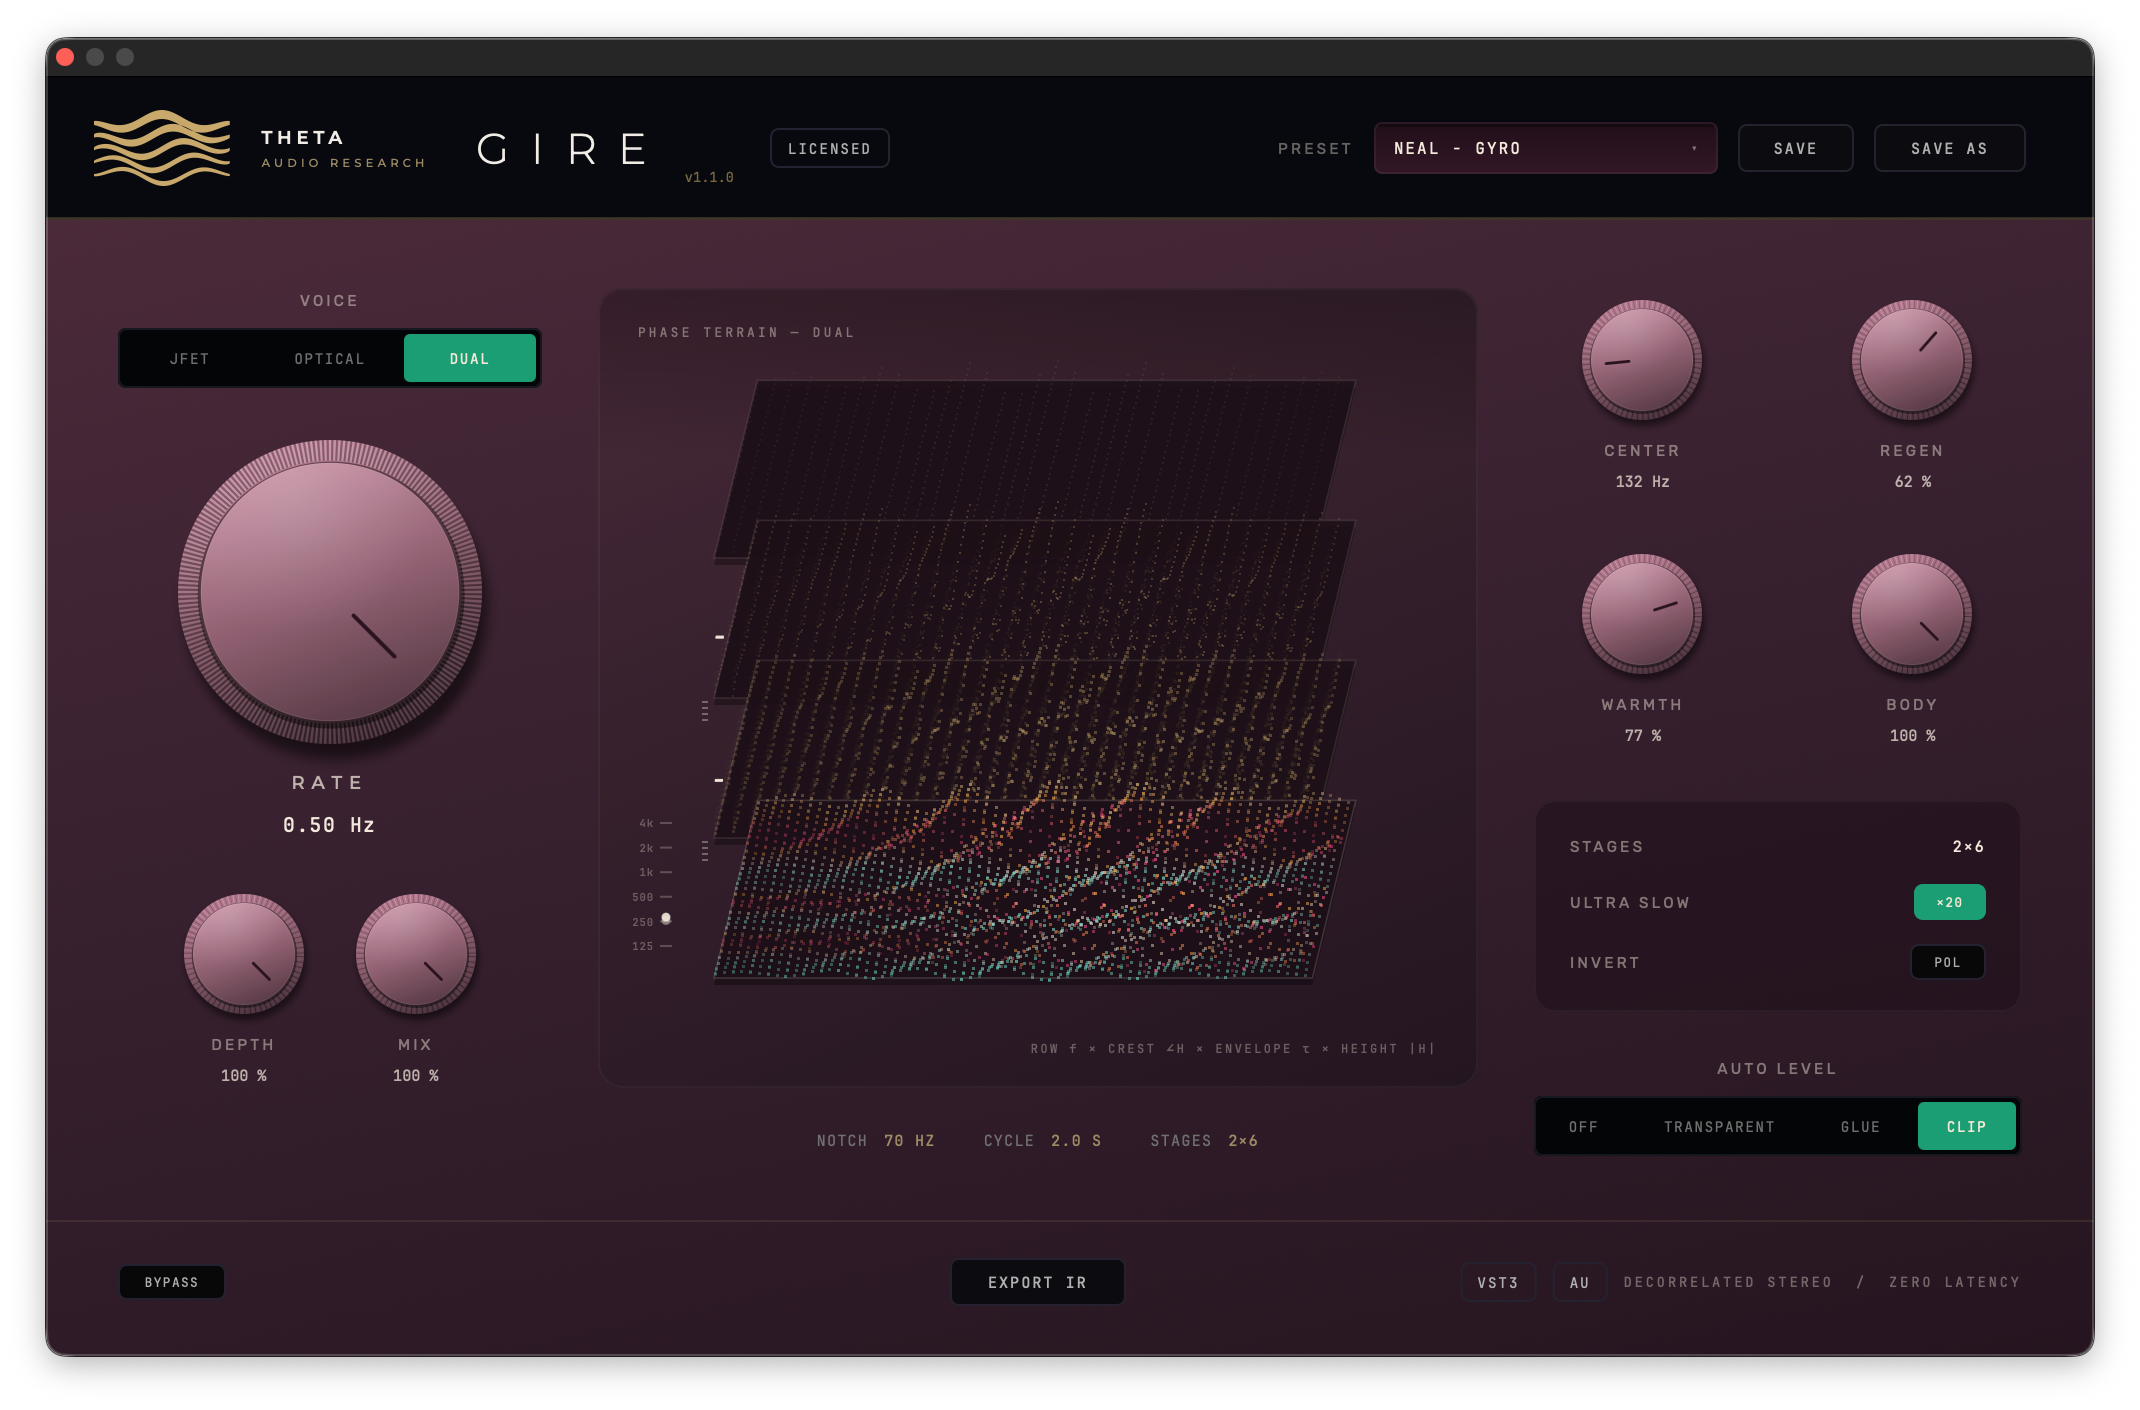This screenshot has width=2140, height=1410.
Task: Click the BODY knob
Action: click(1912, 614)
